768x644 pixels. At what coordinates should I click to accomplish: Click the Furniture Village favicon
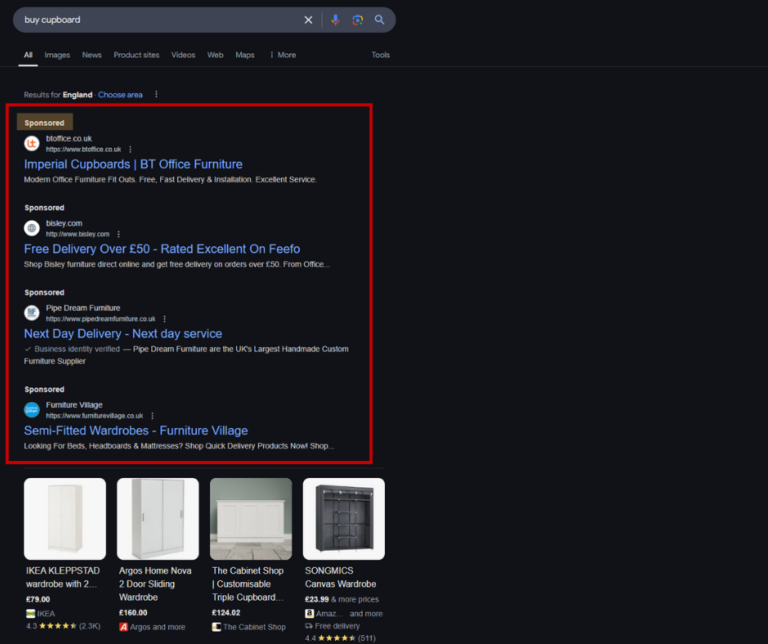32,410
